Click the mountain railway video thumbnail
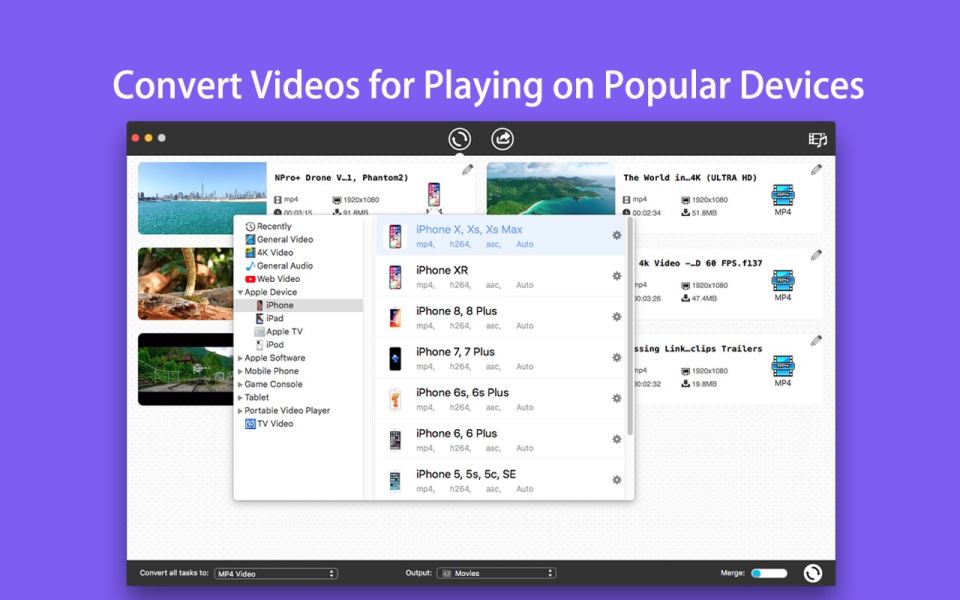This screenshot has height=600, width=960. pyautogui.click(x=186, y=369)
